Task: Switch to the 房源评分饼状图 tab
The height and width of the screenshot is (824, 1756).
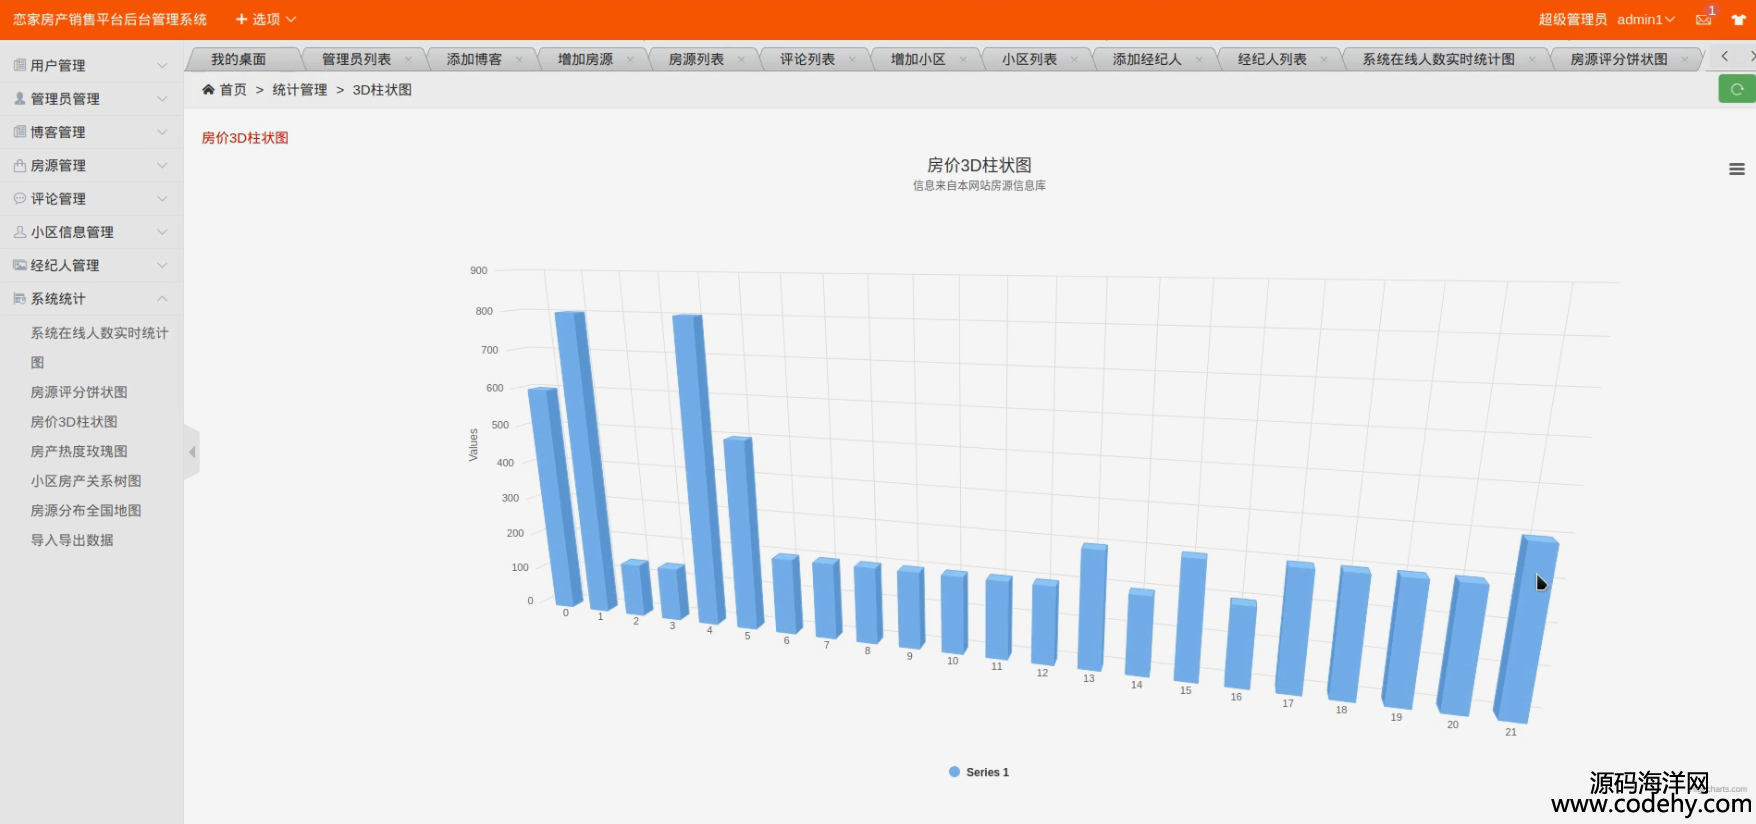Action: pyautogui.click(x=1619, y=59)
